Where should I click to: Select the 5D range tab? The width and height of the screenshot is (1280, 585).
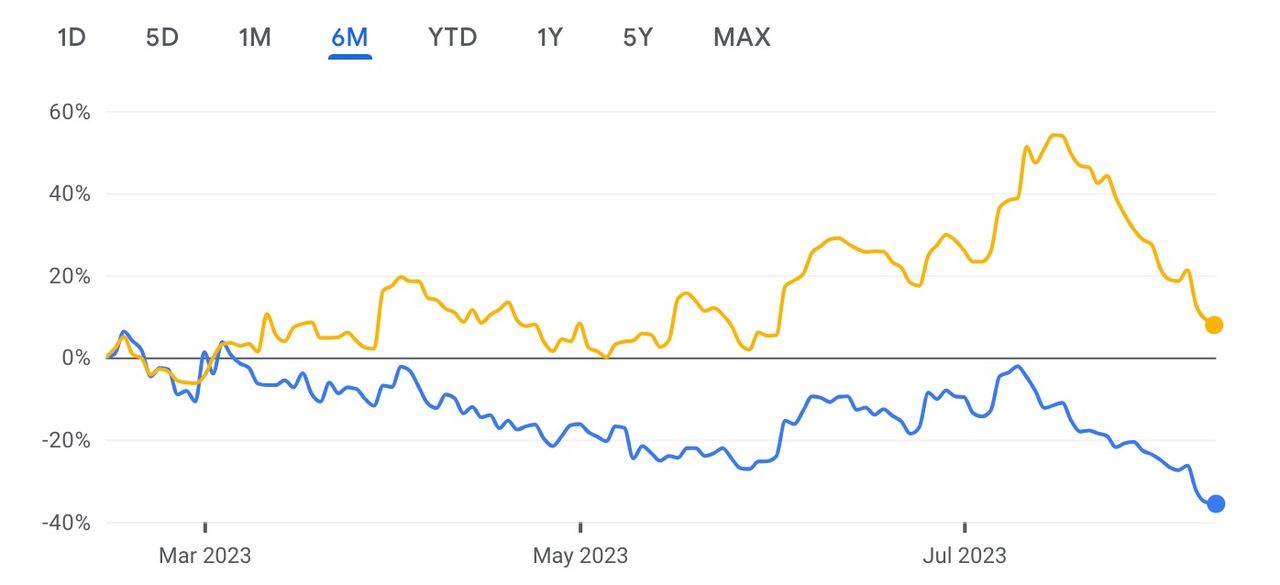point(161,38)
